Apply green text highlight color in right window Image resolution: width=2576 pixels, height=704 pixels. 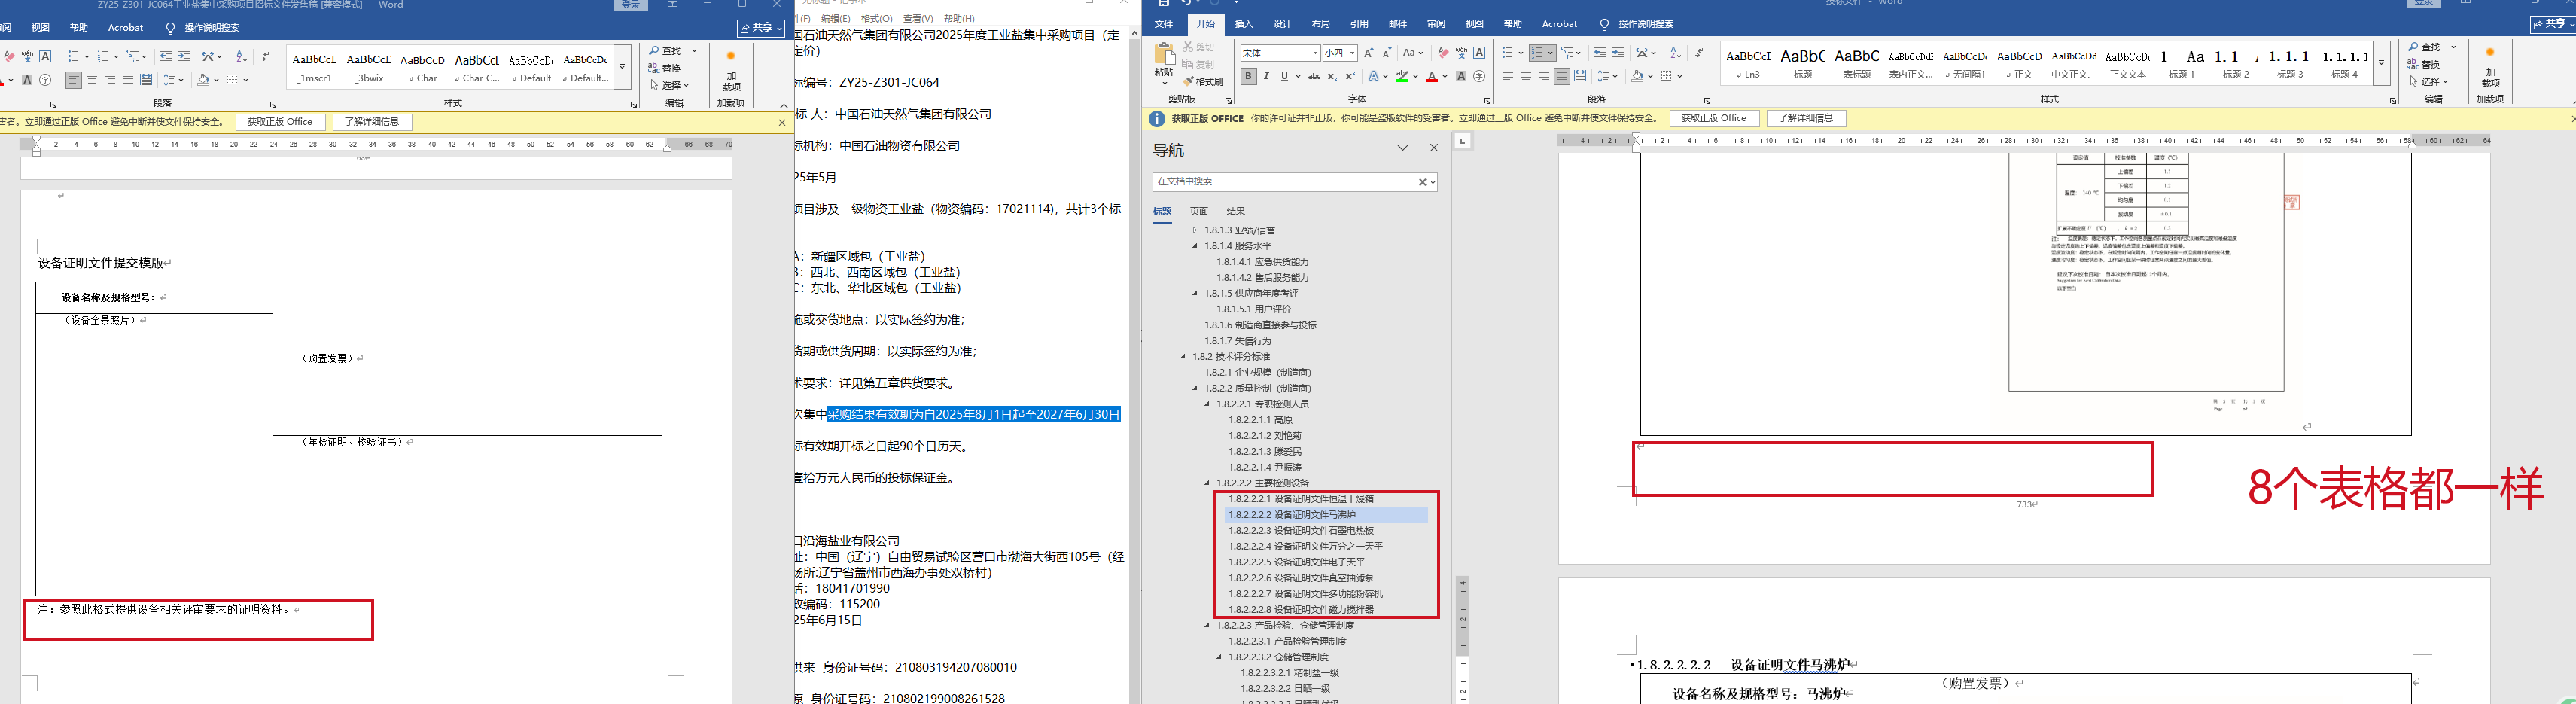[x=1402, y=76]
